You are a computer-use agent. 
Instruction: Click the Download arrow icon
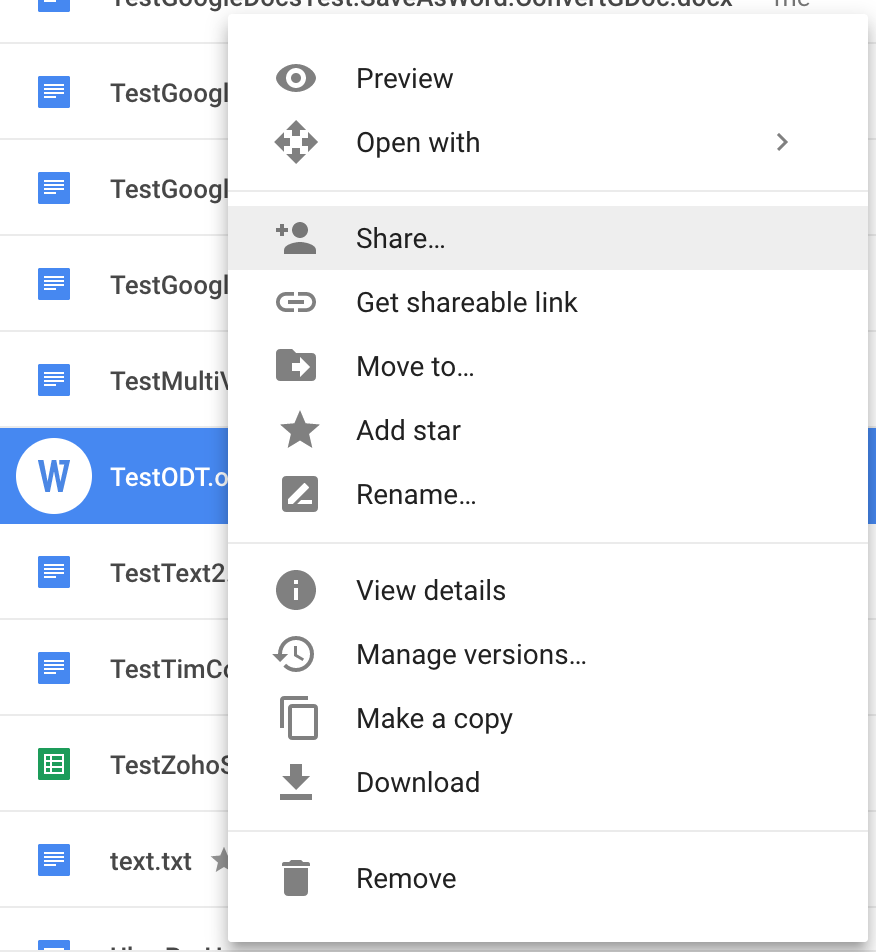(296, 782)
